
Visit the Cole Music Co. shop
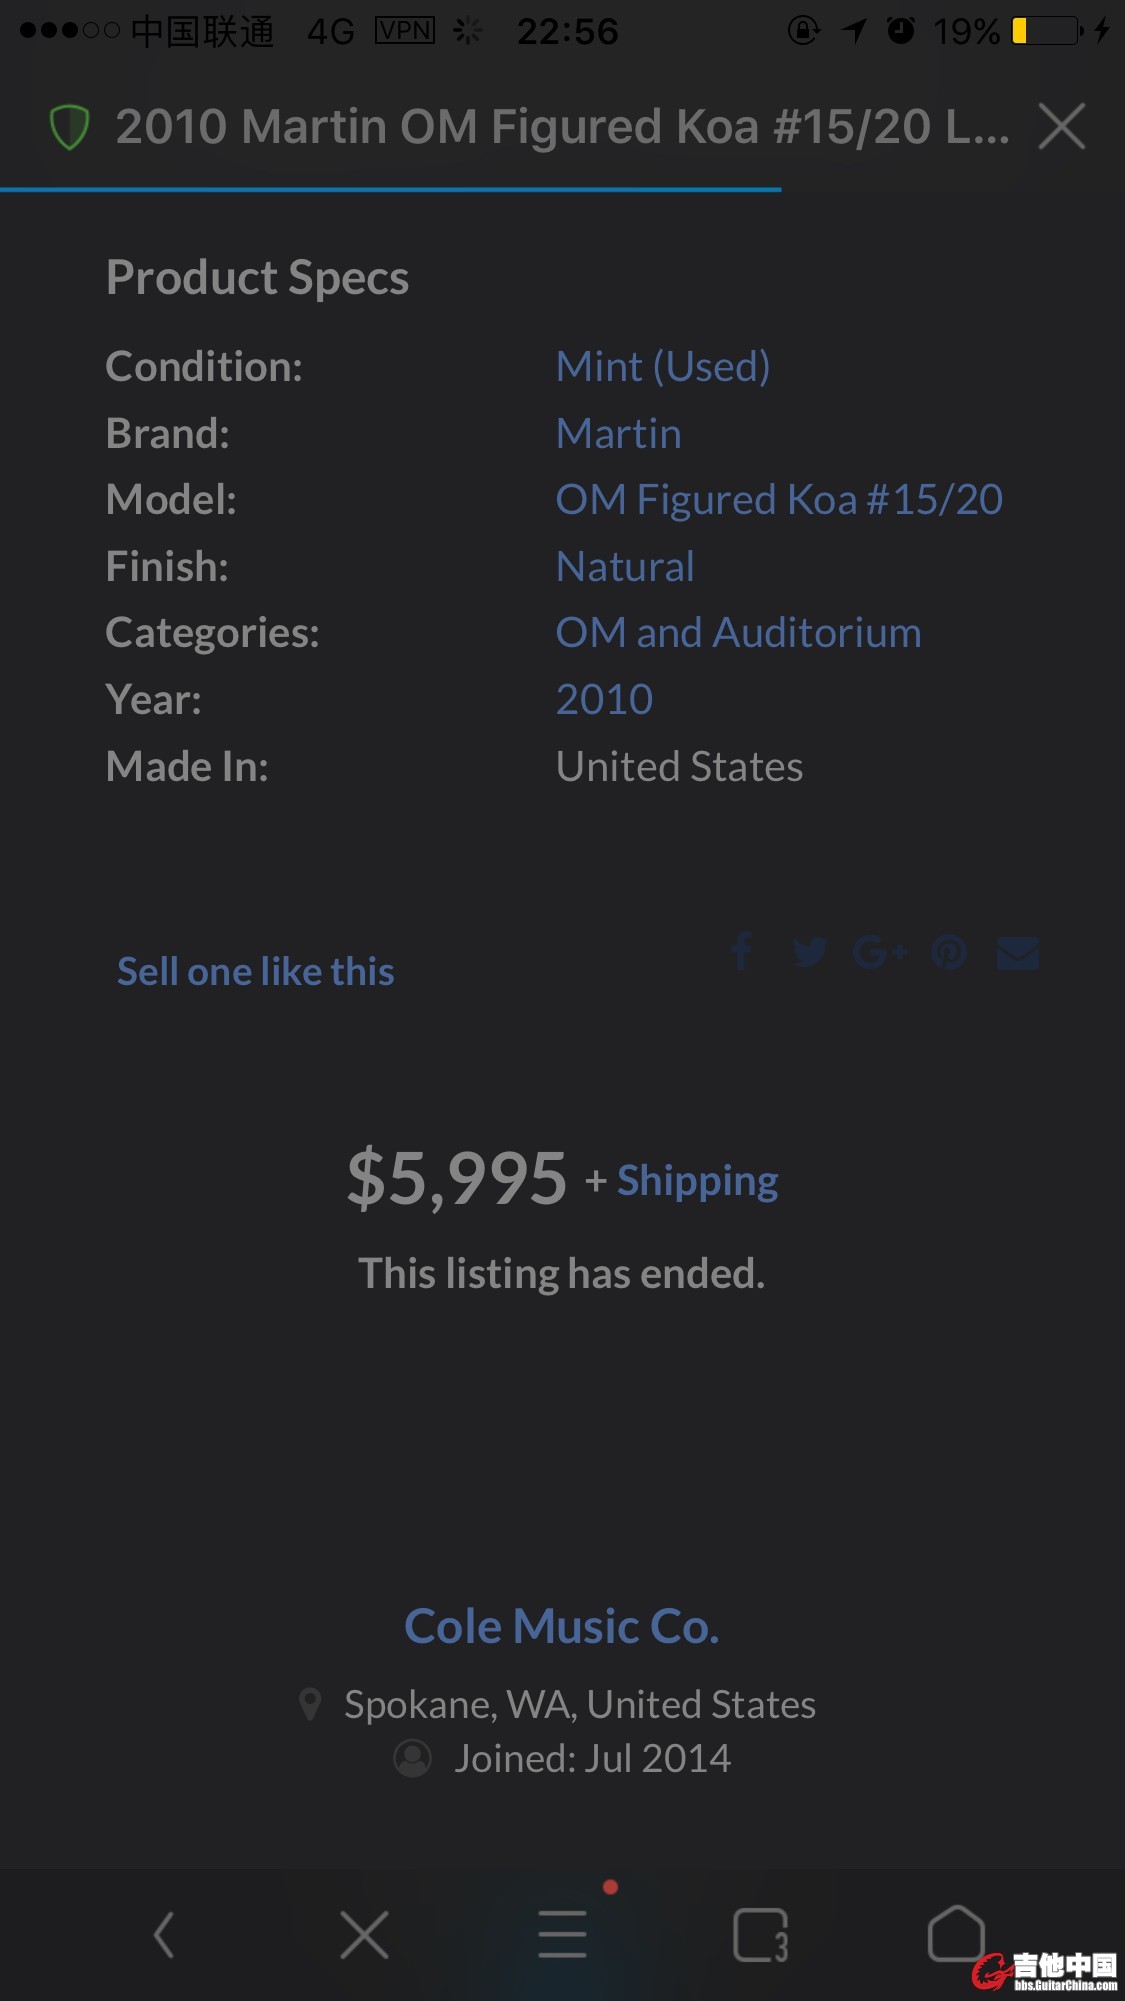coord(562,1626)
